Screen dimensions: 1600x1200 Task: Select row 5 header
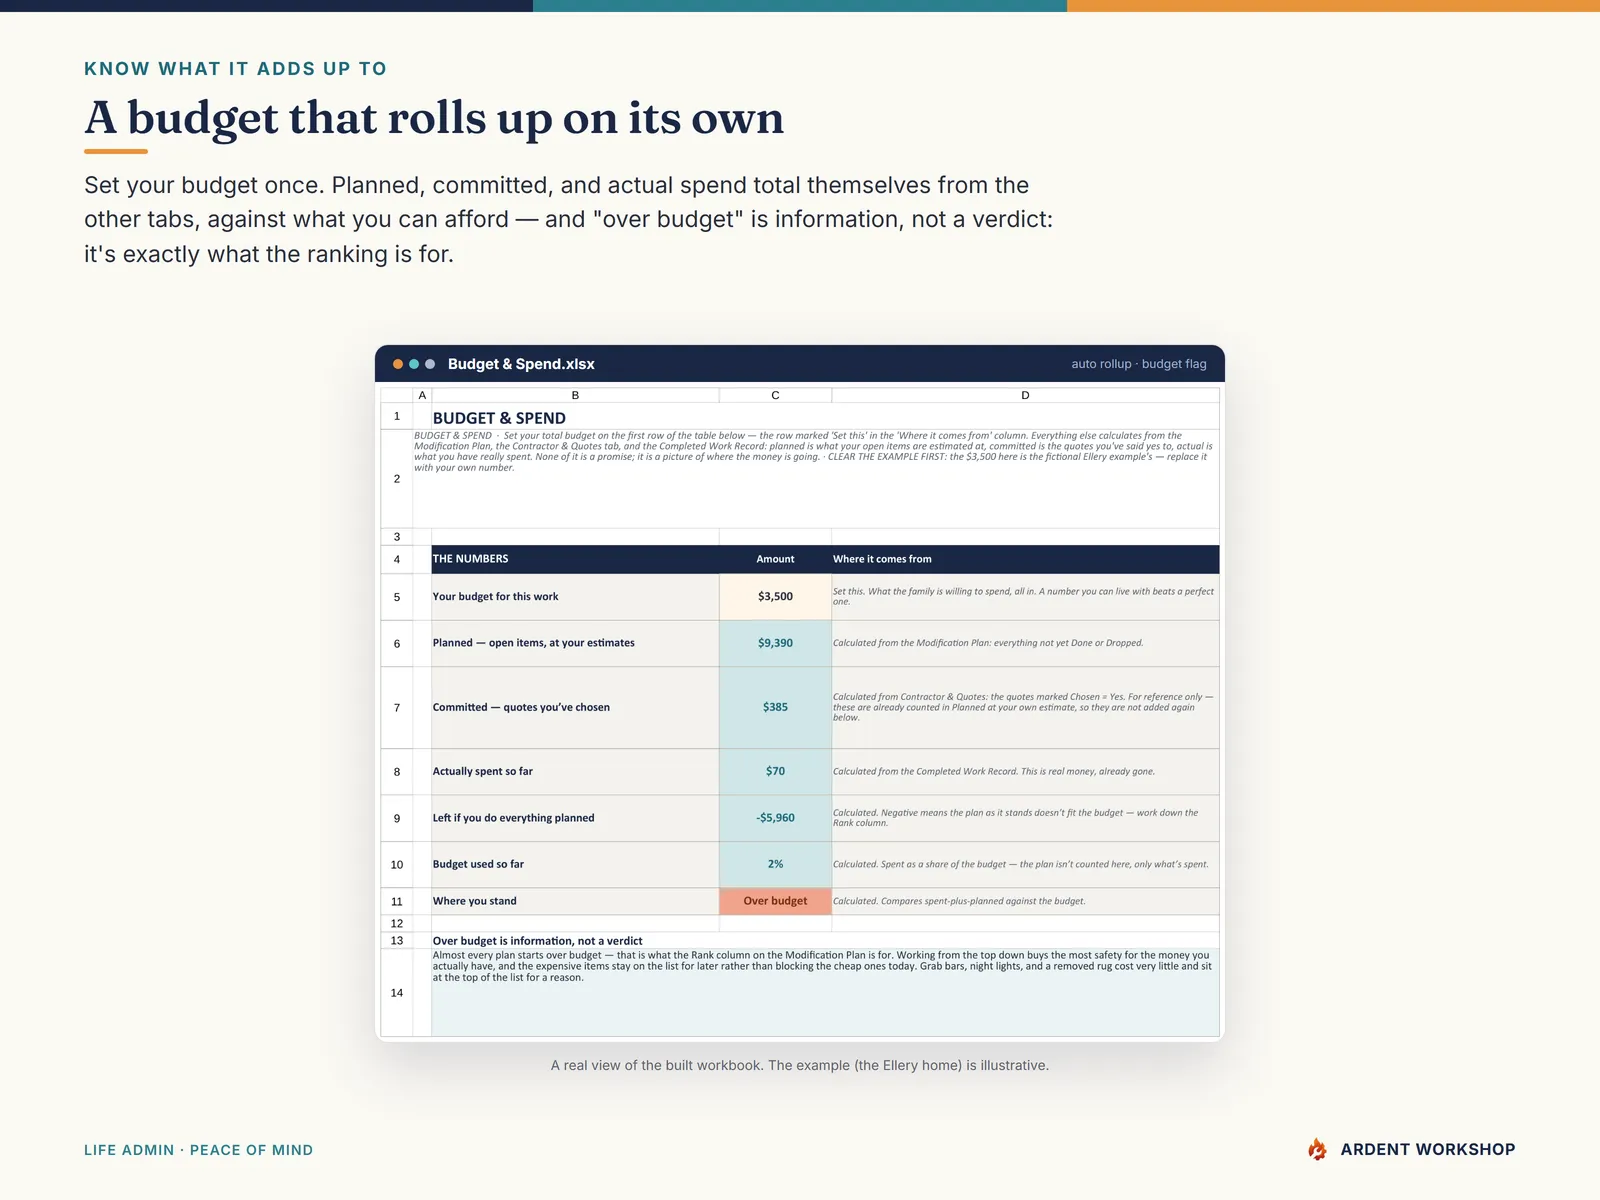click(397, 597)
